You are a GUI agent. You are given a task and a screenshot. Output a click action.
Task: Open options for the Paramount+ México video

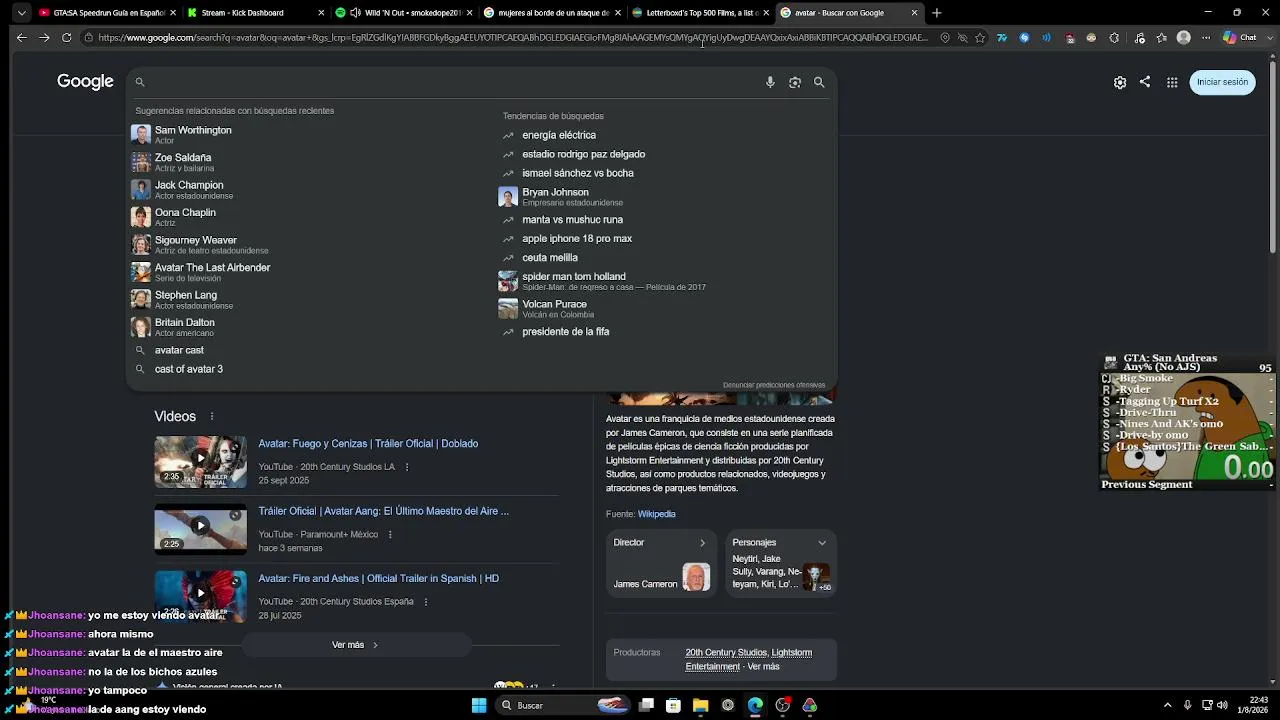pyautogui.click(x=390, y=535)
